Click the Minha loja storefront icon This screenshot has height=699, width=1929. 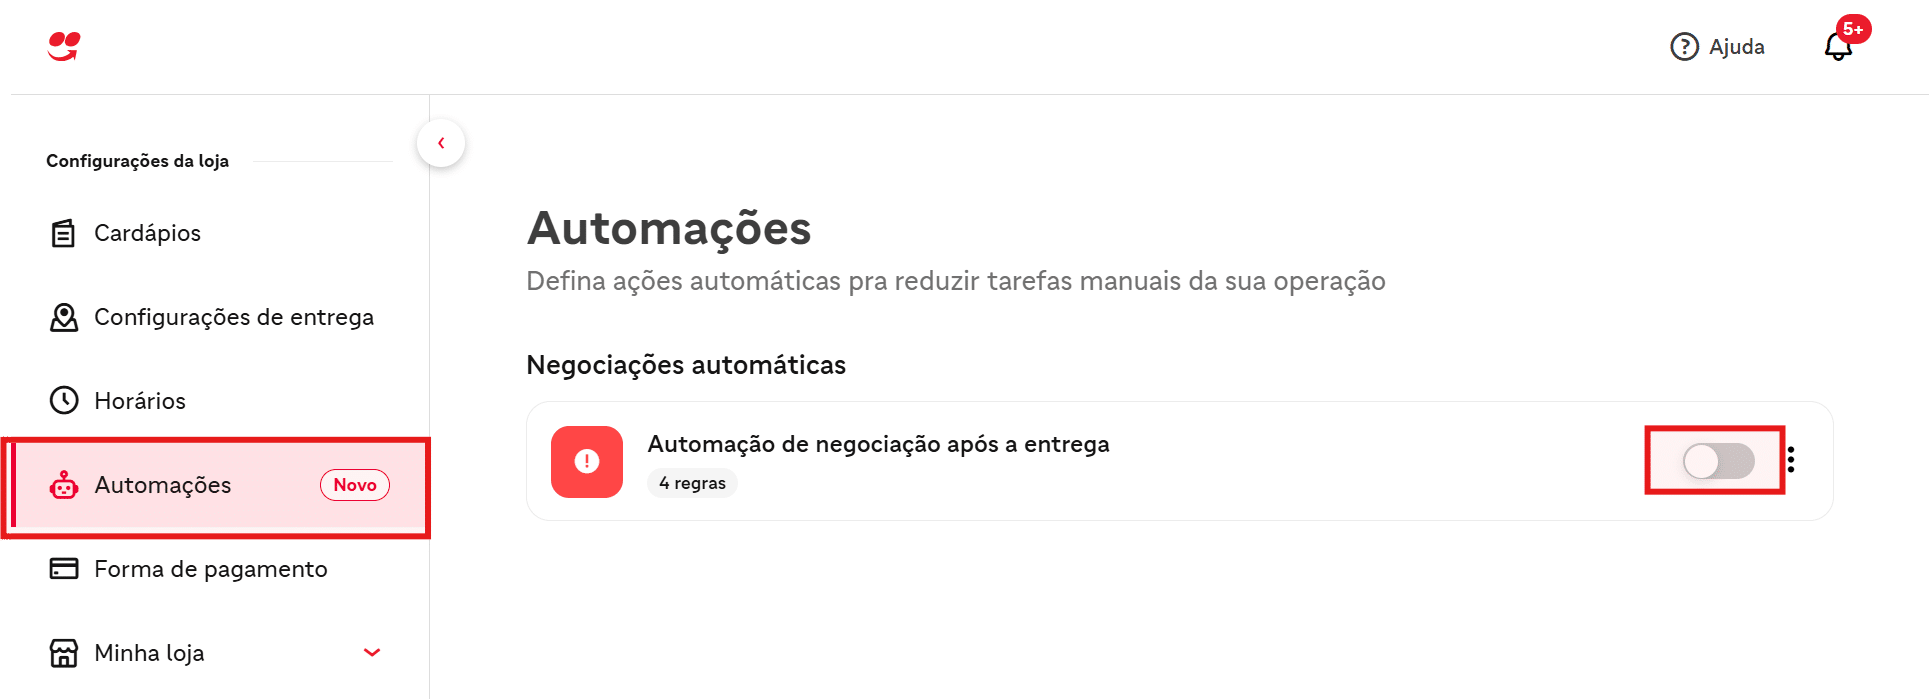64,653
